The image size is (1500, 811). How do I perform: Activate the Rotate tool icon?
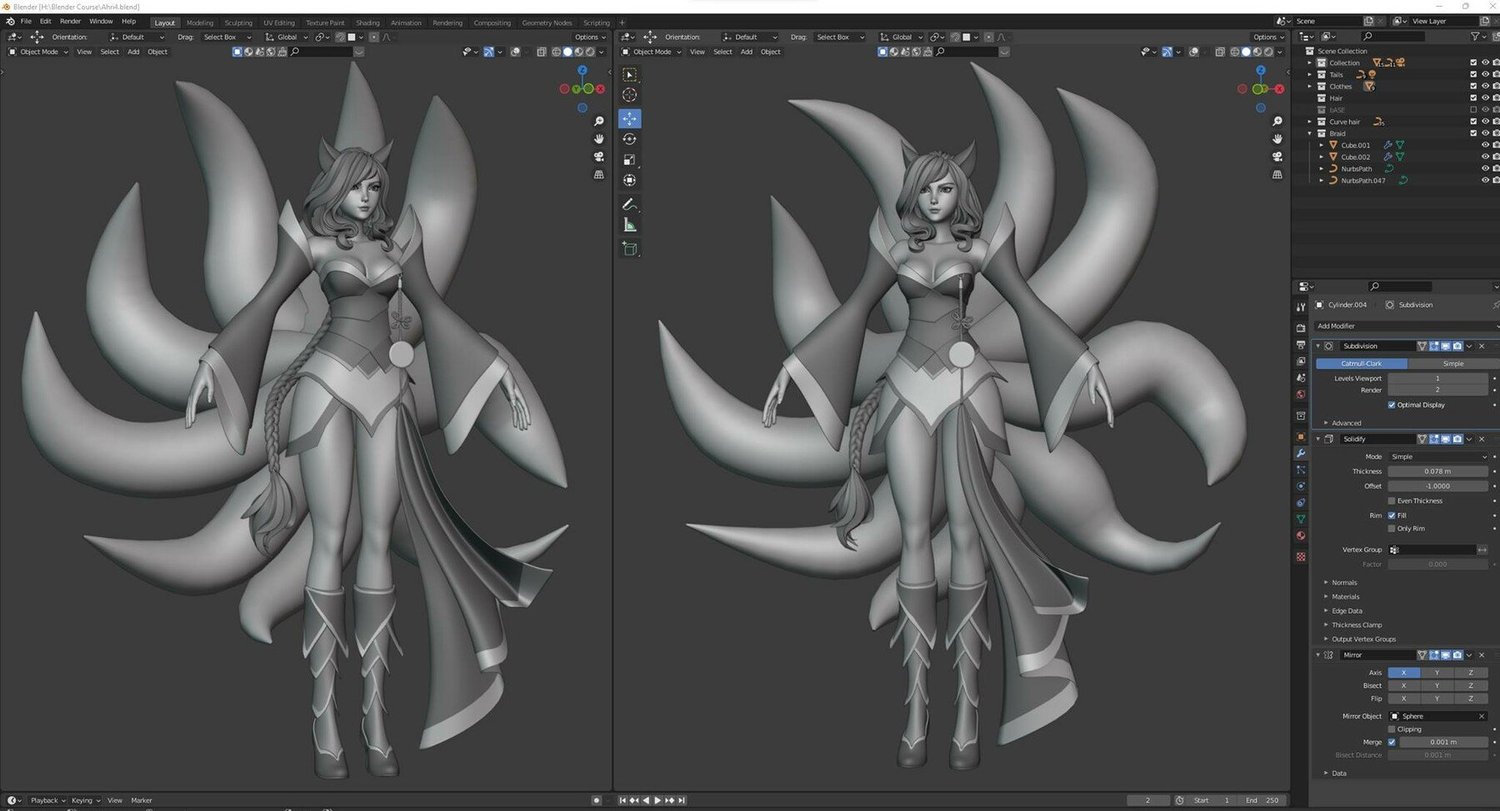coord(629,139)
